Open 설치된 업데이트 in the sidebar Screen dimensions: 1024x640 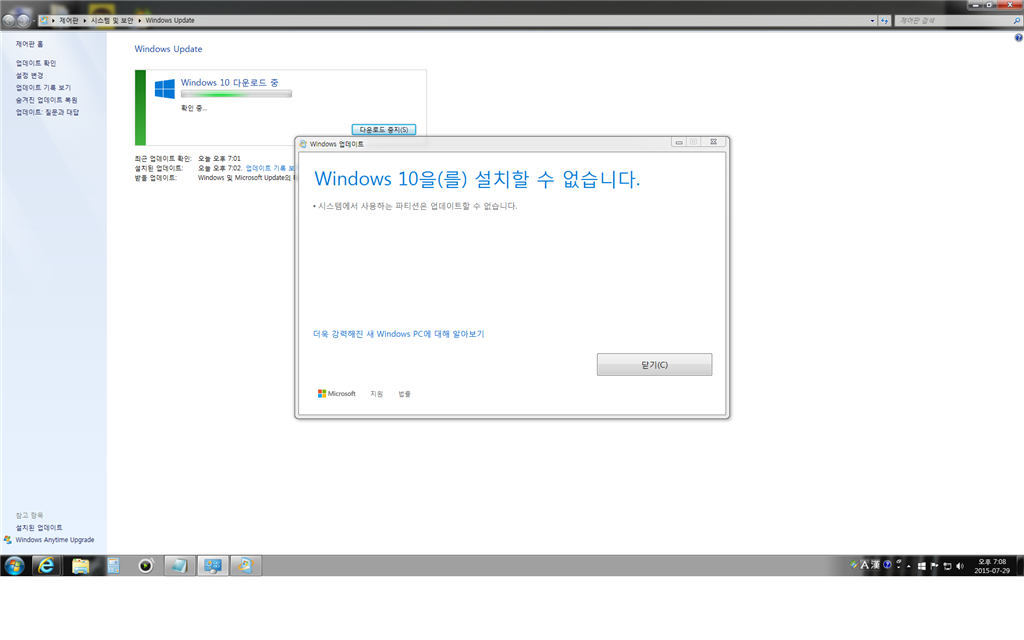pyautogui.click(x=39, y=528)
